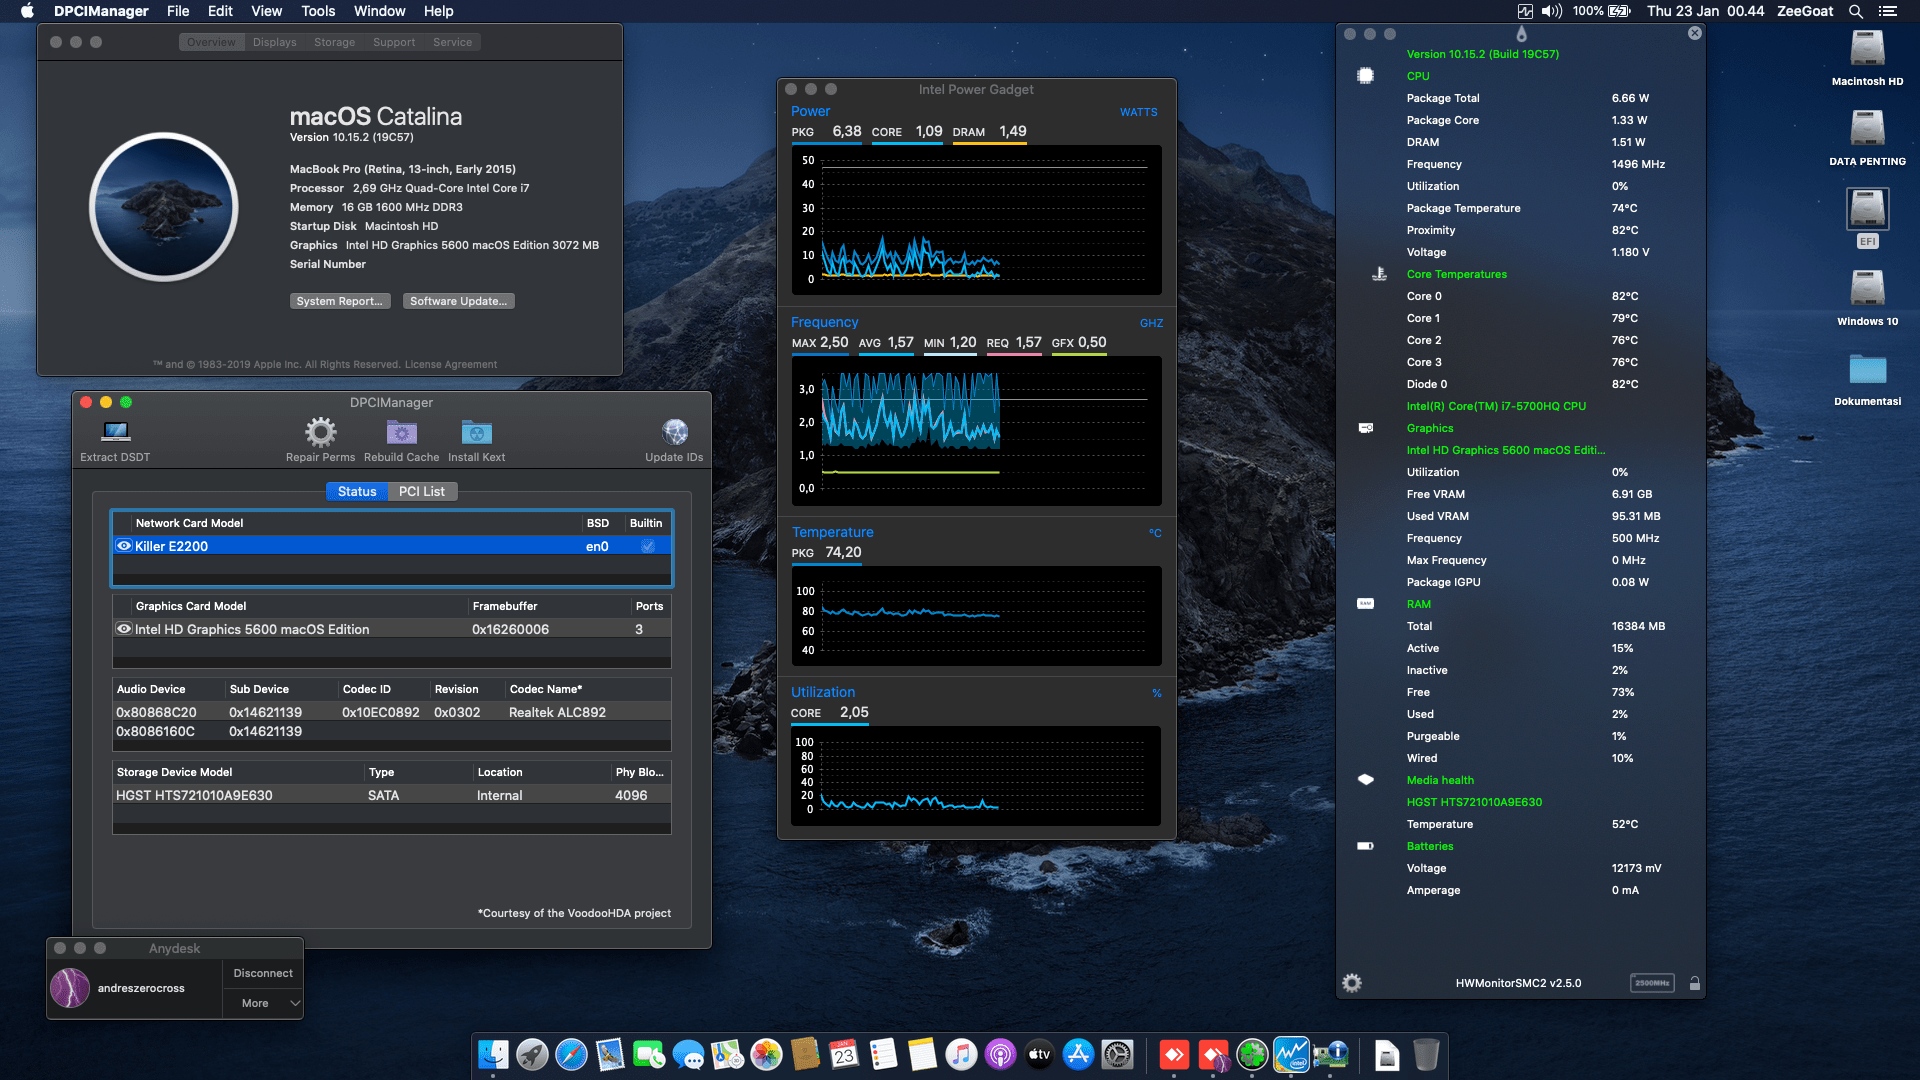Click the Extract DSDT toolbar icon
Viewport: 1920px width, 1080px height.
[116, 431]
